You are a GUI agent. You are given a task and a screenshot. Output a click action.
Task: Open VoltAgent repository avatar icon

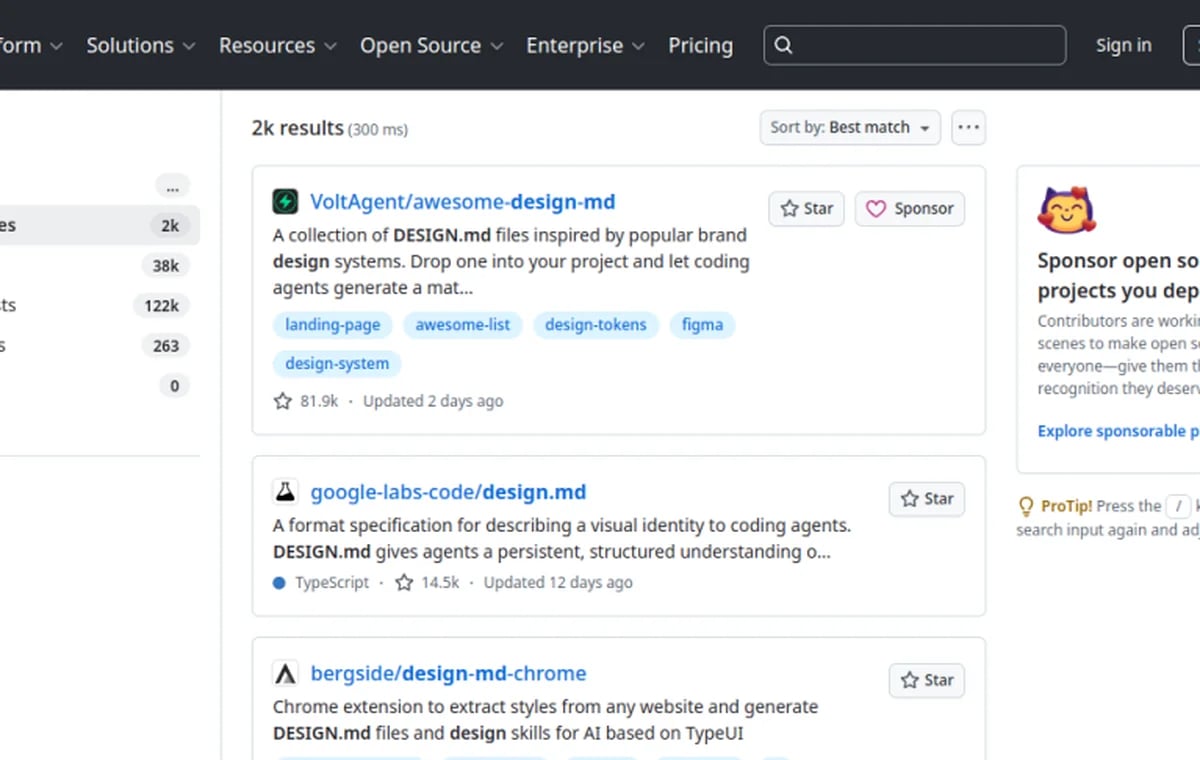pyautogui.click(x=285, y=202)
